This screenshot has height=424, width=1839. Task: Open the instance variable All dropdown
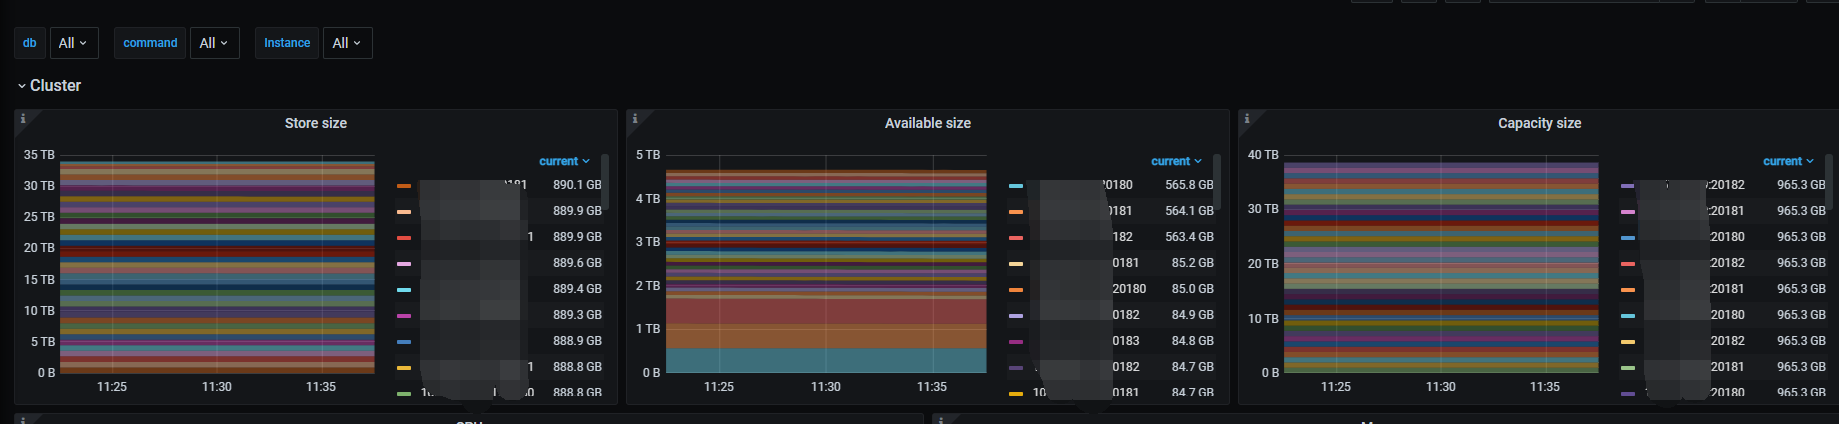pyautogui.click(x=347, y=43)
